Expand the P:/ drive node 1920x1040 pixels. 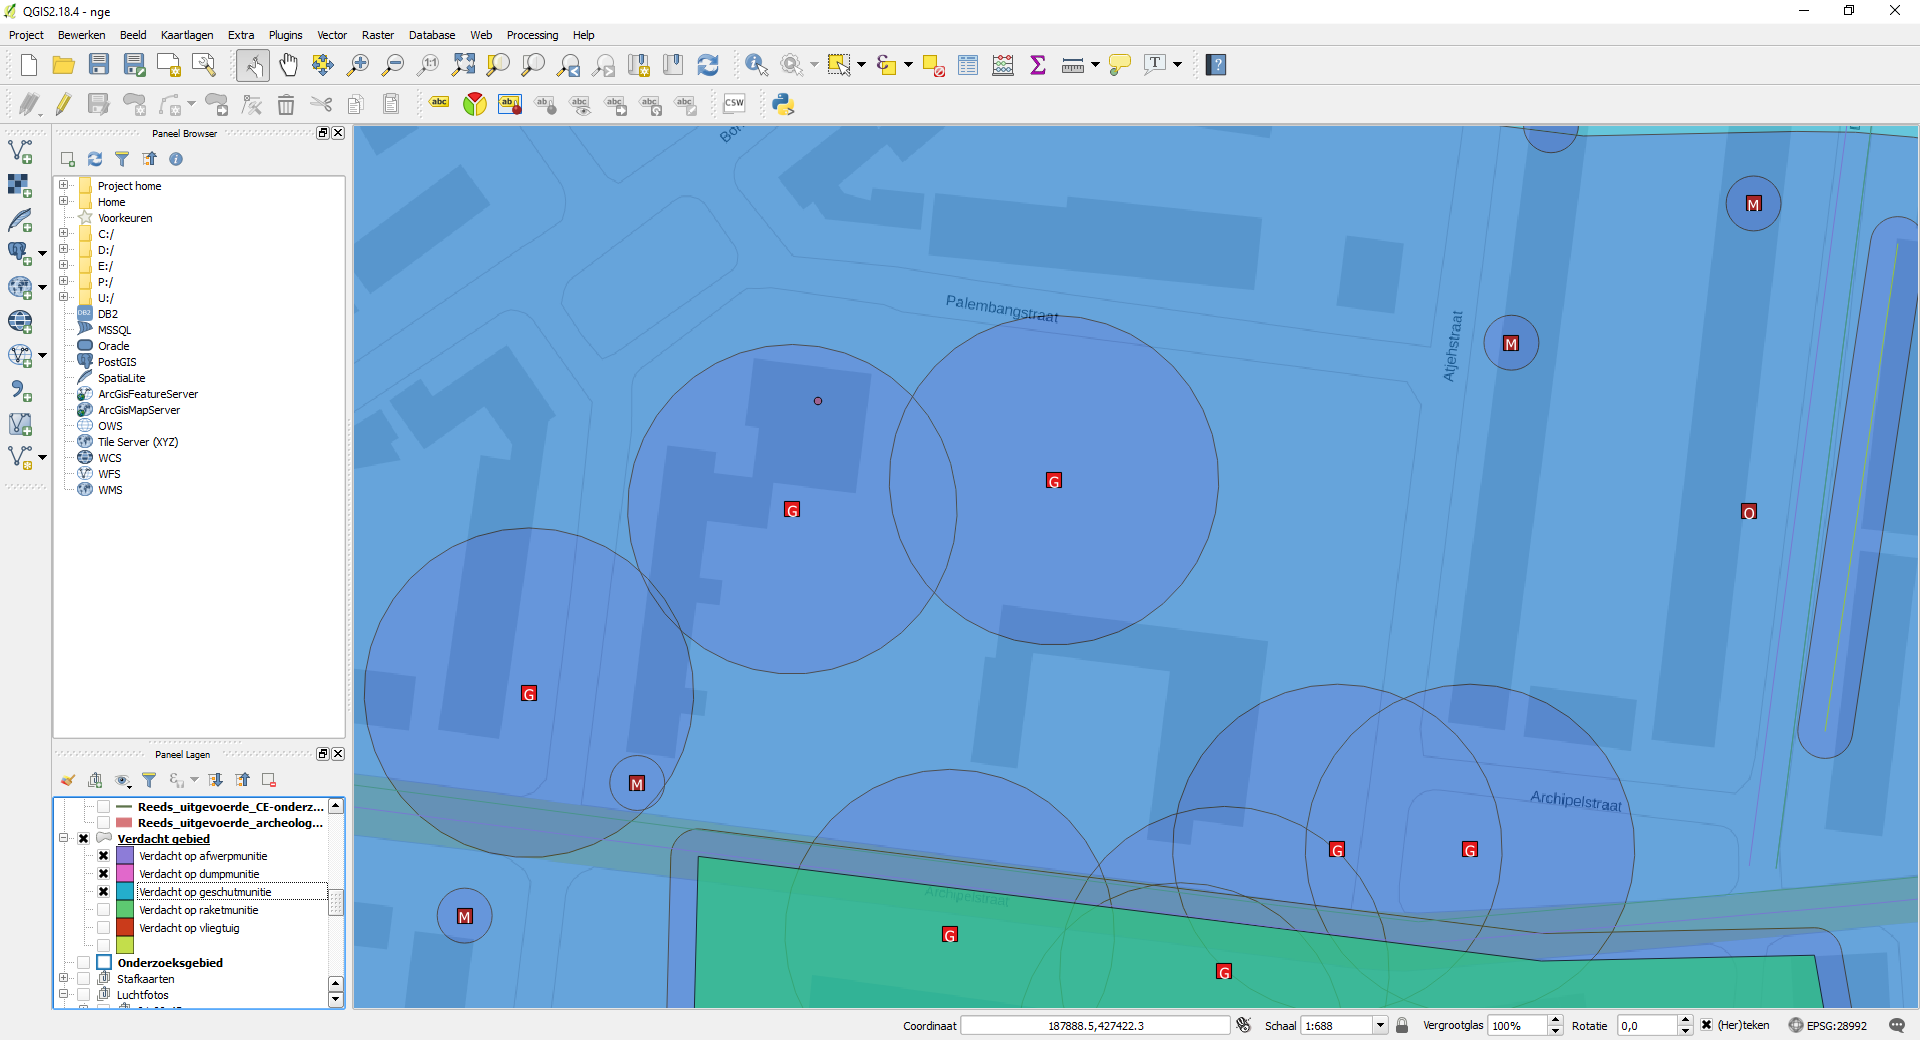point(64,281)
